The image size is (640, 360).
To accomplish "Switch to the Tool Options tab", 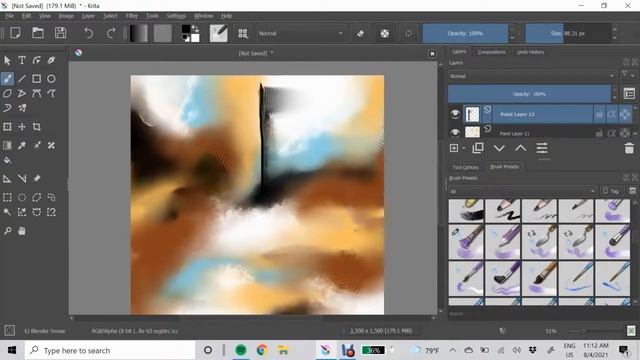I will tap(465, 167).
